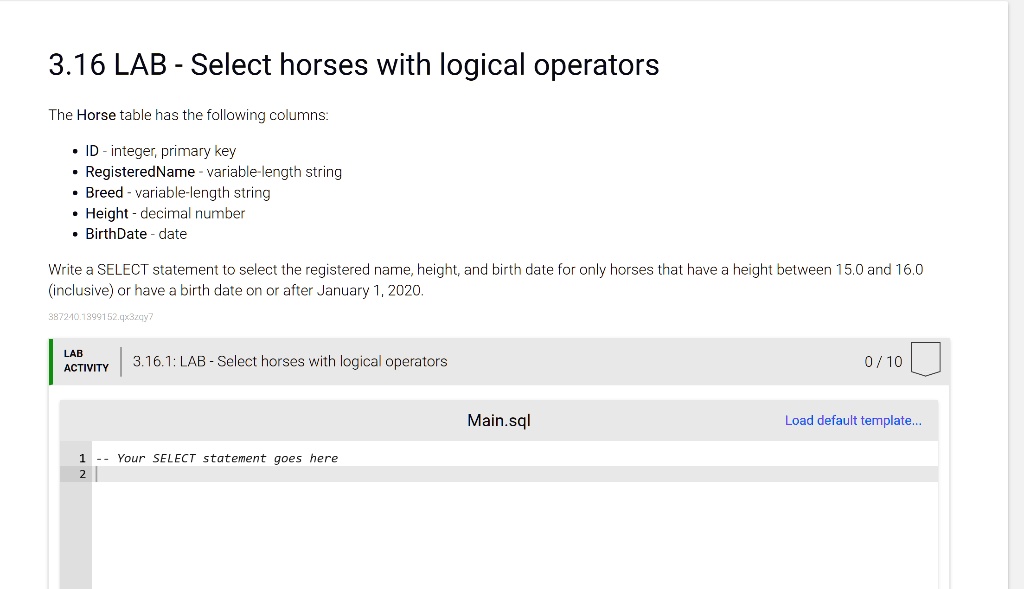Select the lab title 3.16.1: LAB - Select horses
Screen dimensions: 1024x589
[x=289, y=361]
